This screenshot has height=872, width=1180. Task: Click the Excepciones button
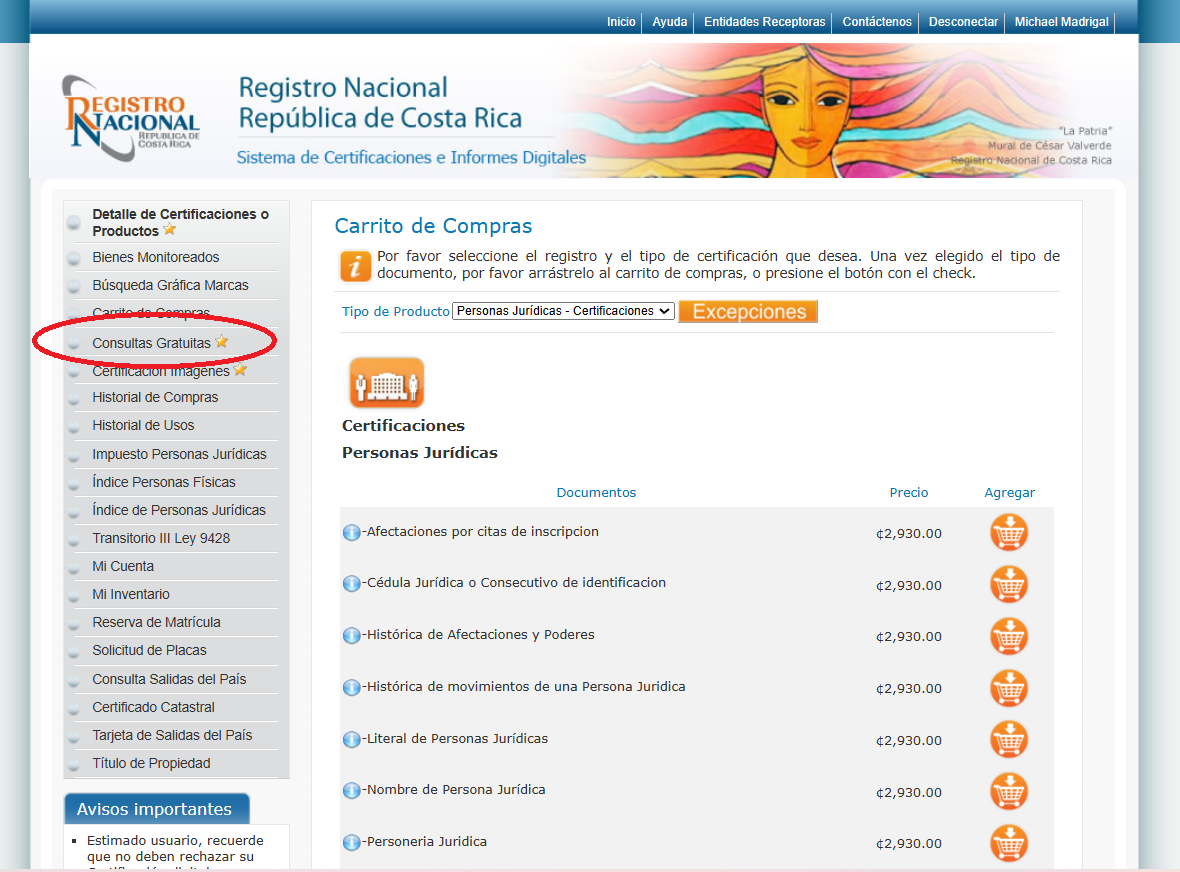click(x=748, y=311)
